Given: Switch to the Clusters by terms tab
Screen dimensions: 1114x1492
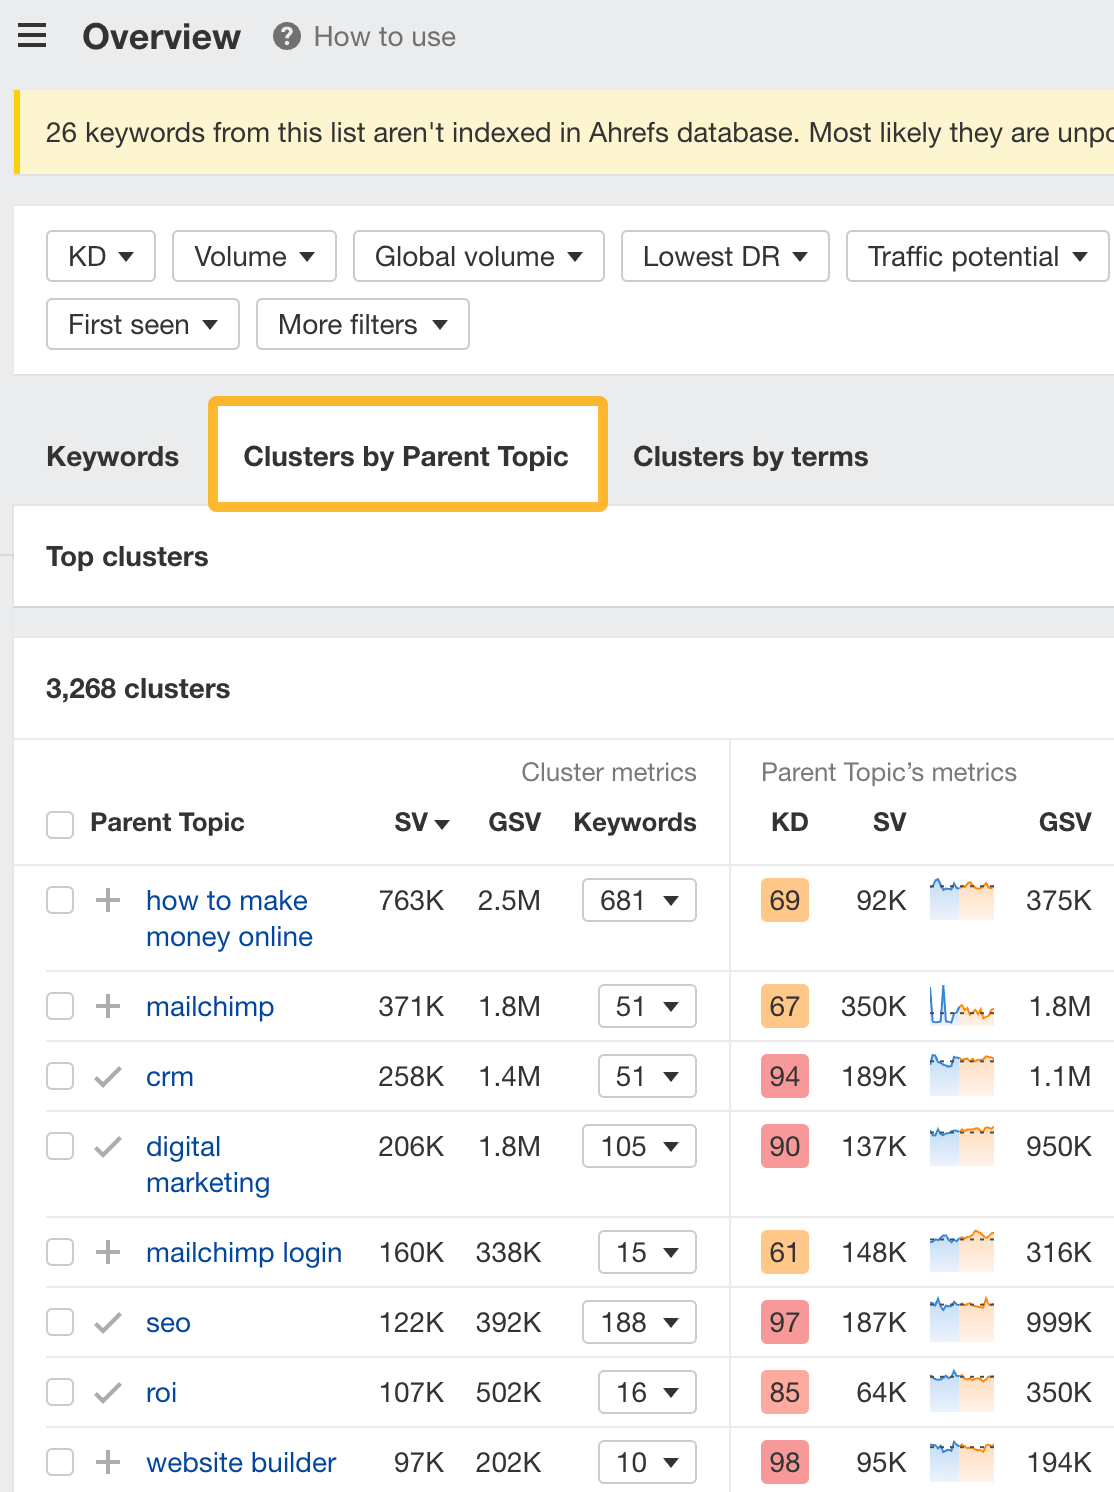Looking at the screenshot, I should pyautogui.click(x=749, y=456).
